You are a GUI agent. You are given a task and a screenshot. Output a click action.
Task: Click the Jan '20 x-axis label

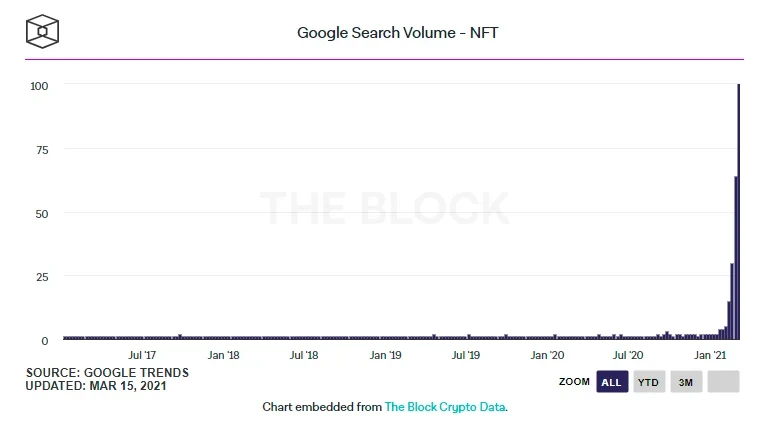tap(547, 355)
